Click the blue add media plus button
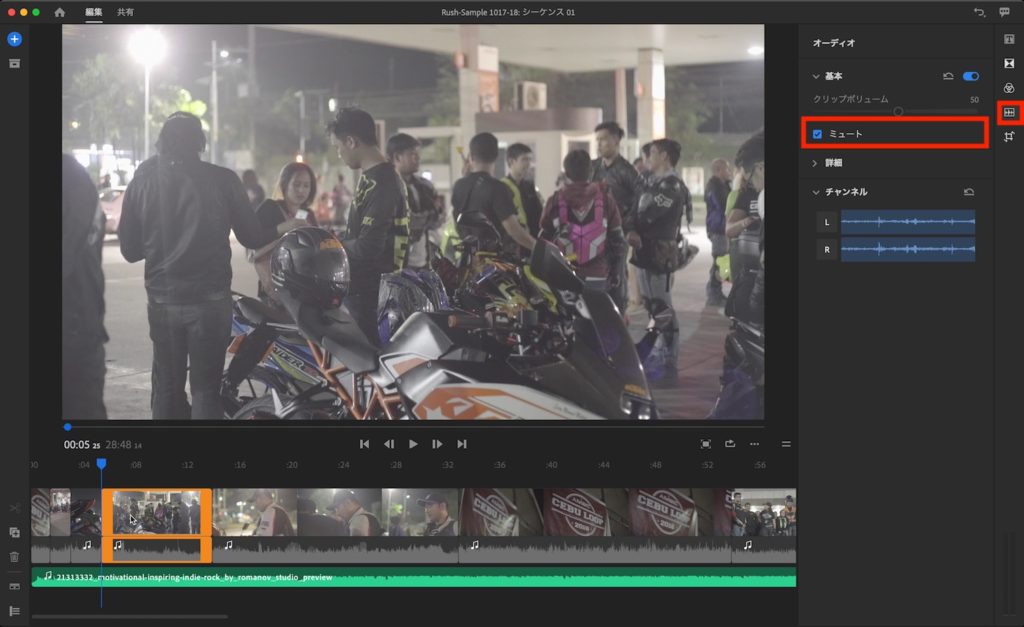1024x627 pixels. [x=14, y=39]
